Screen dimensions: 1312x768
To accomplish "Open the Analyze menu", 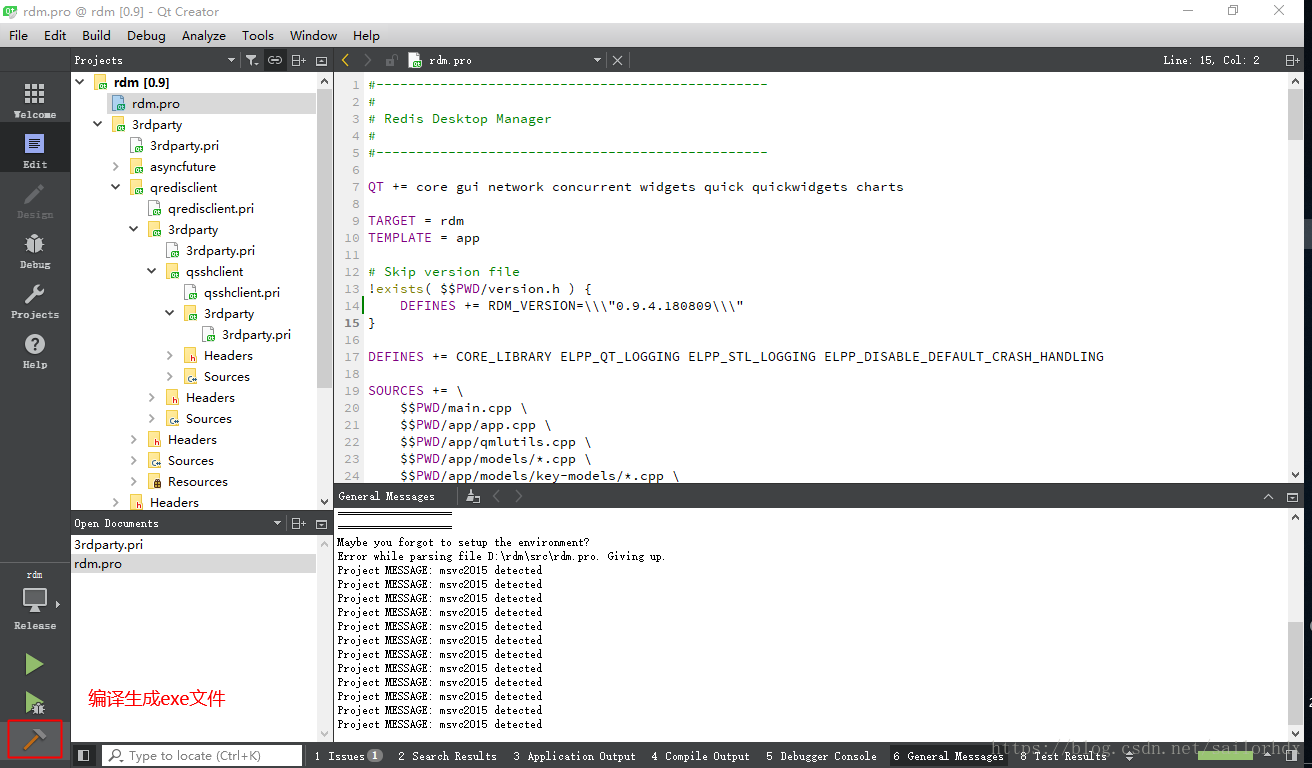I will pyautogui.click(x=204, y=35).
